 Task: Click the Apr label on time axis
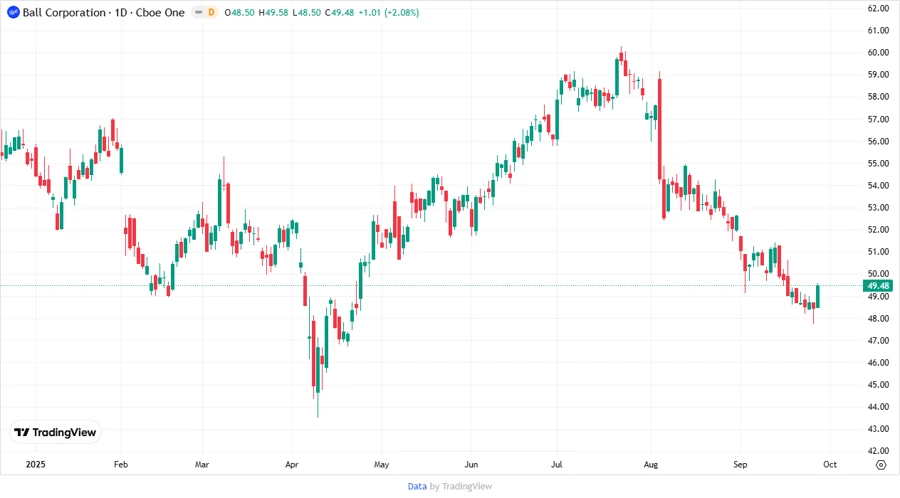[x=292, y=464]
